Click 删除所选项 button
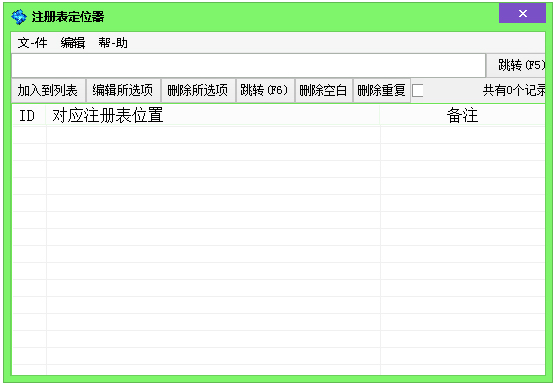The width and height of the screenshot is (557, 386). click(198, 91)
